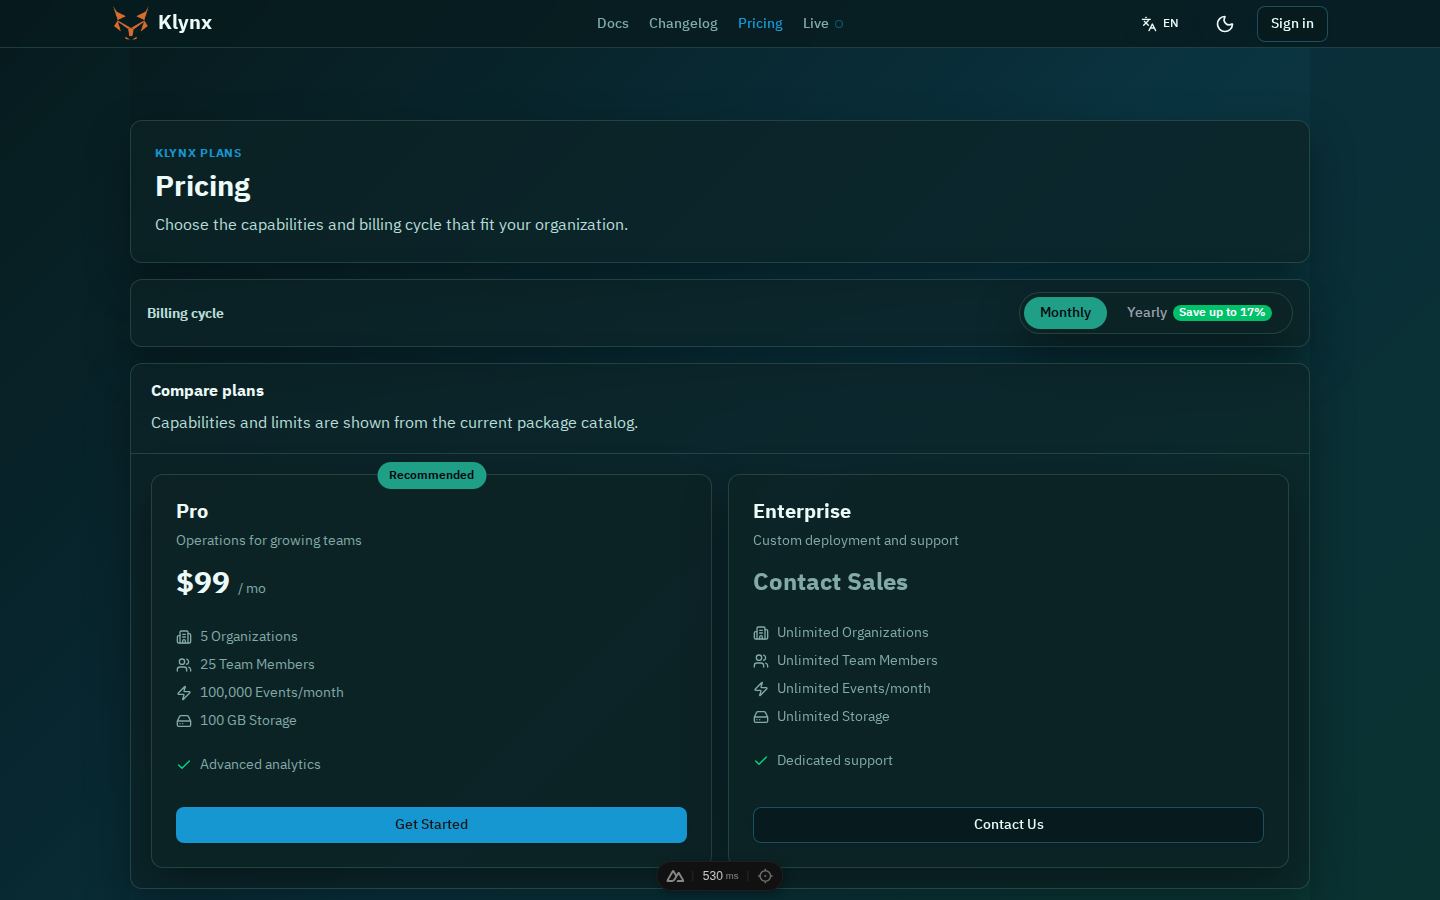The image size is (1440, 900).
Task: Select the Pricing nav item
Action: click(760, 23)
